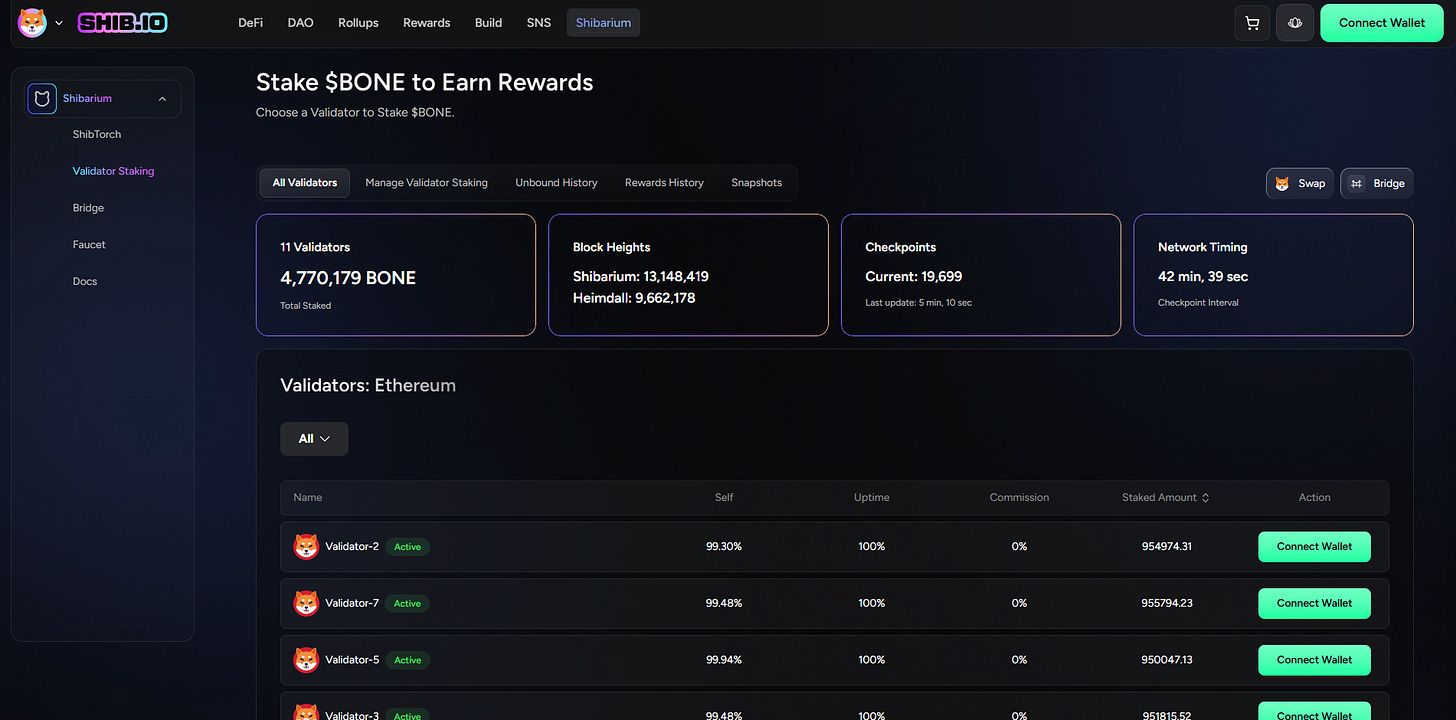Click Connect Wallet for Validator-7
This screenshot has width=1456, height=720.
[1314, 603]
